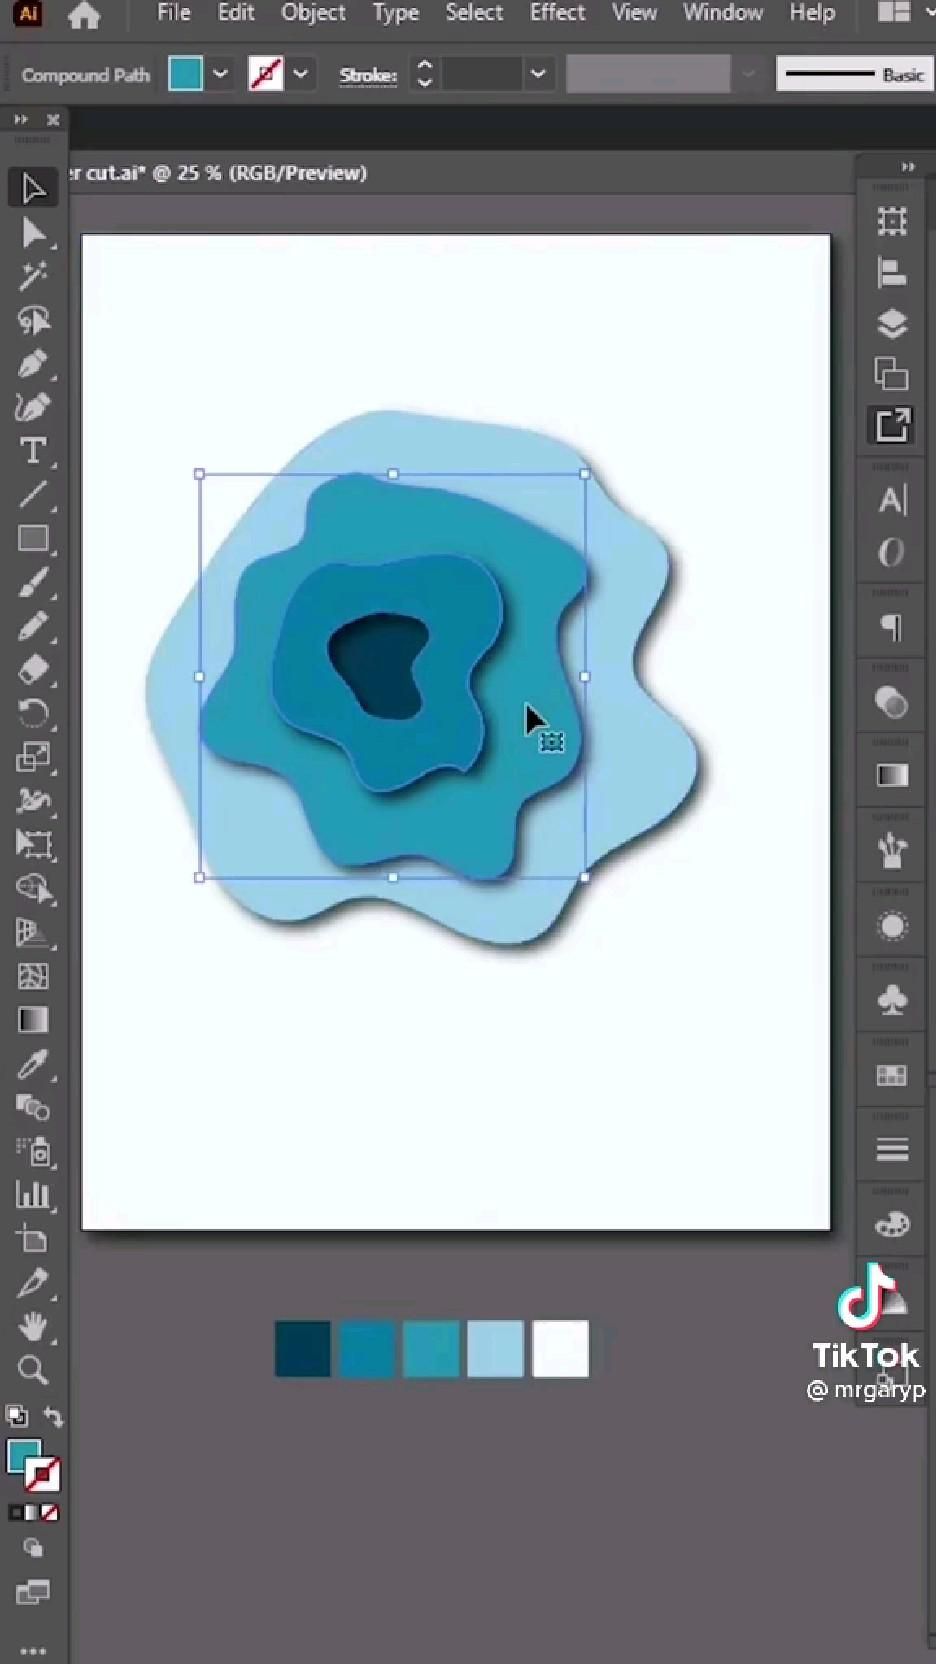Viewport: 936px width, 1664px height.
Task: Select the Pencil tool
Action: [33, 626]
